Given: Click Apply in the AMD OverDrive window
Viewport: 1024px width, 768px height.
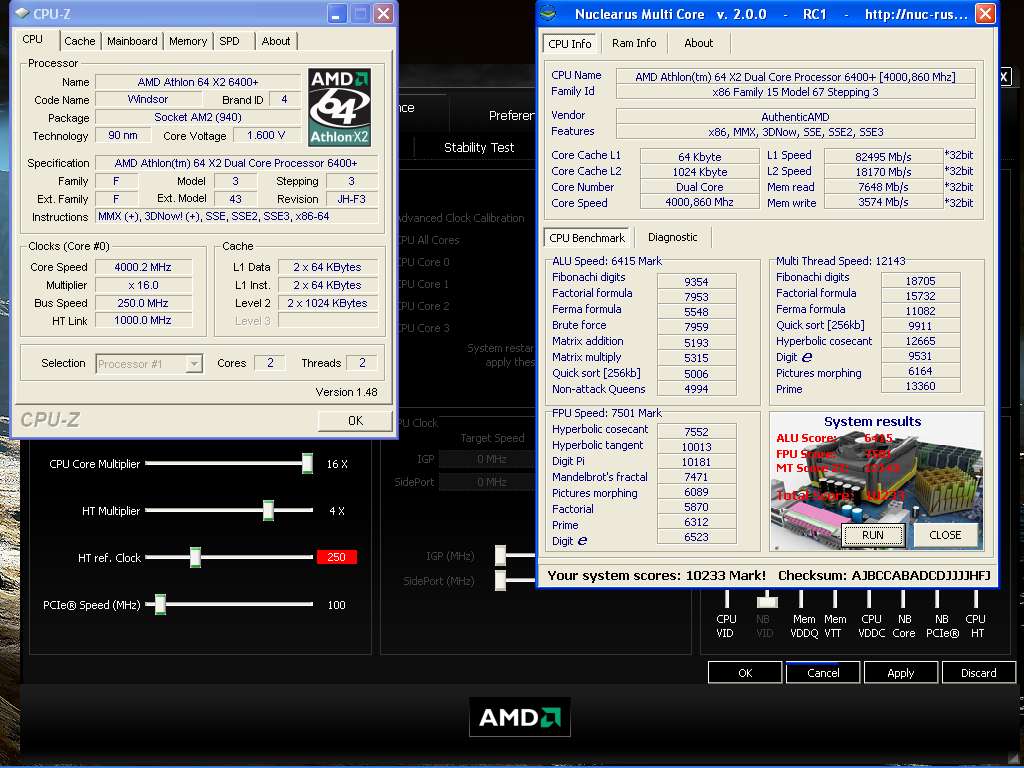Looking at the screenshot, I should tap(901, 673).
